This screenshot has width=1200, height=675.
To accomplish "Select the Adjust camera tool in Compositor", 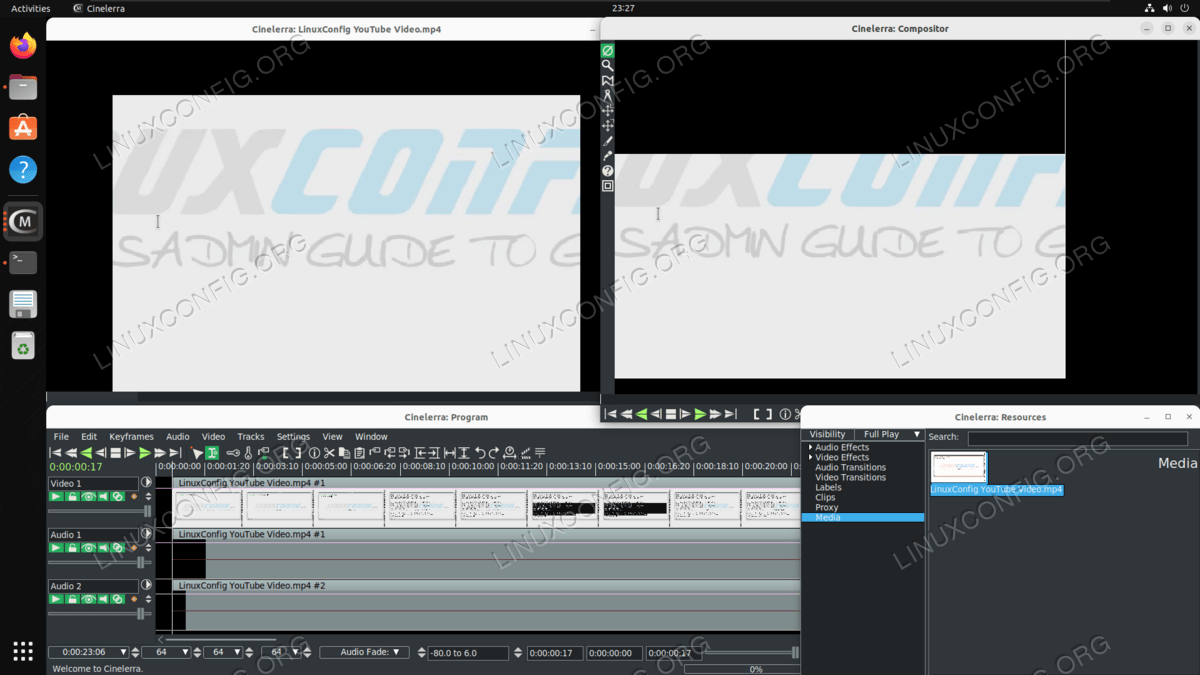I will tap(607, 111).
